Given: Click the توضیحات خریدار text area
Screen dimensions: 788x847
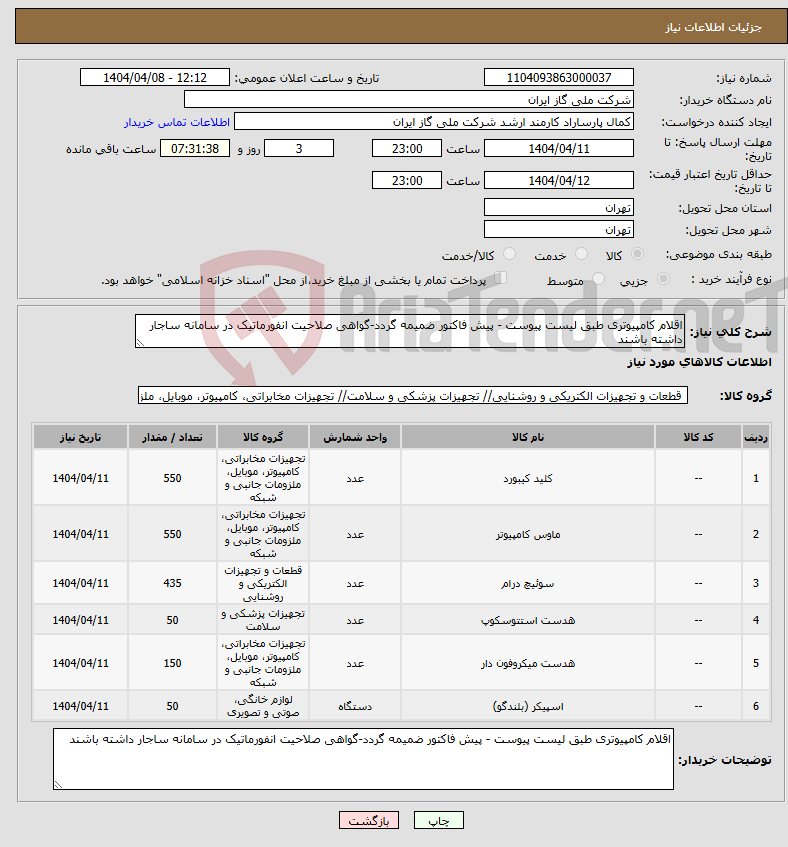Looking at the screenshot, I should point(363,759).
